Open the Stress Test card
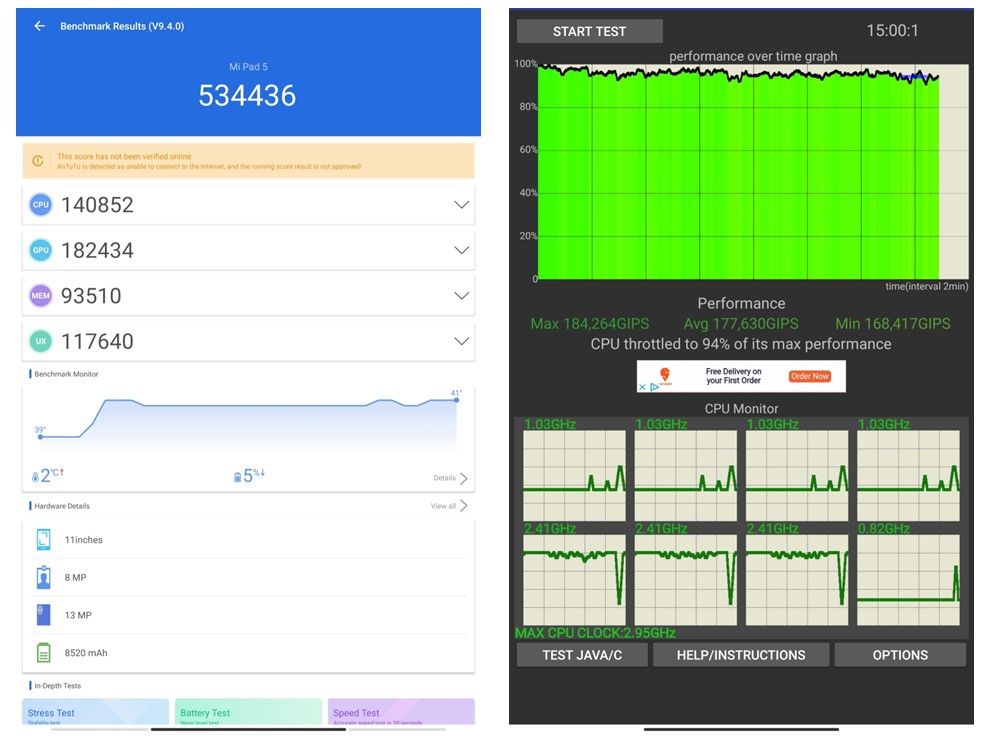Viewport: 990px width, 743px height. point(95,711)
